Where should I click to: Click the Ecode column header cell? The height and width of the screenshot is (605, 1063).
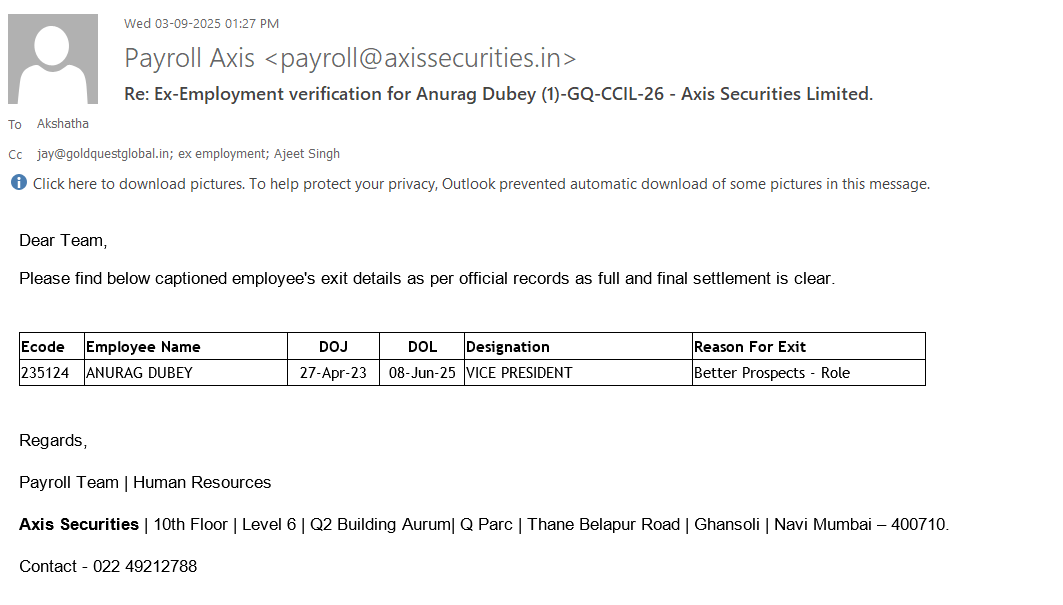point(43,347)
